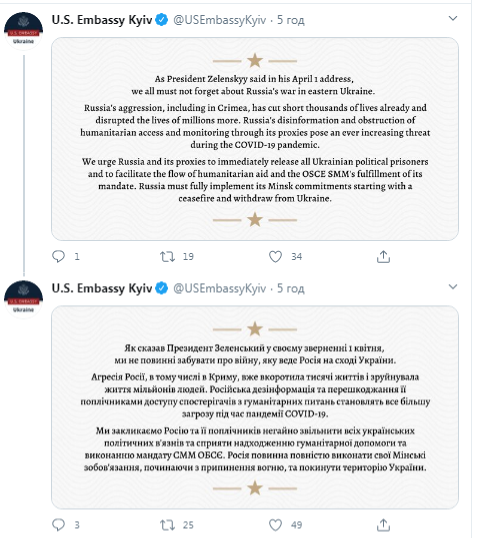480x538 pixels.
Task: Open the second tweet's '5 год' timestamp
Action: tap(291, 289)
